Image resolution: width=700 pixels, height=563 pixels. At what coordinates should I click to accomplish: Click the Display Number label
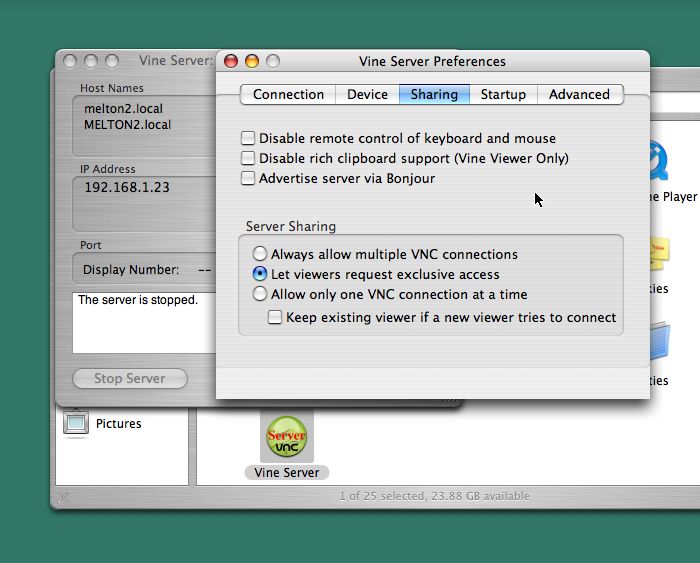(131, 270)
